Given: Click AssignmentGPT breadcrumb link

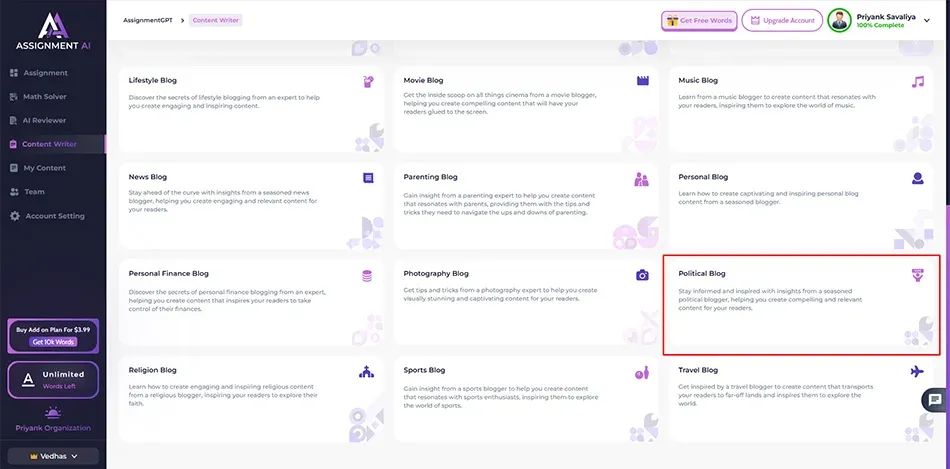Looking at the screenshot, I should pos(145,20).
